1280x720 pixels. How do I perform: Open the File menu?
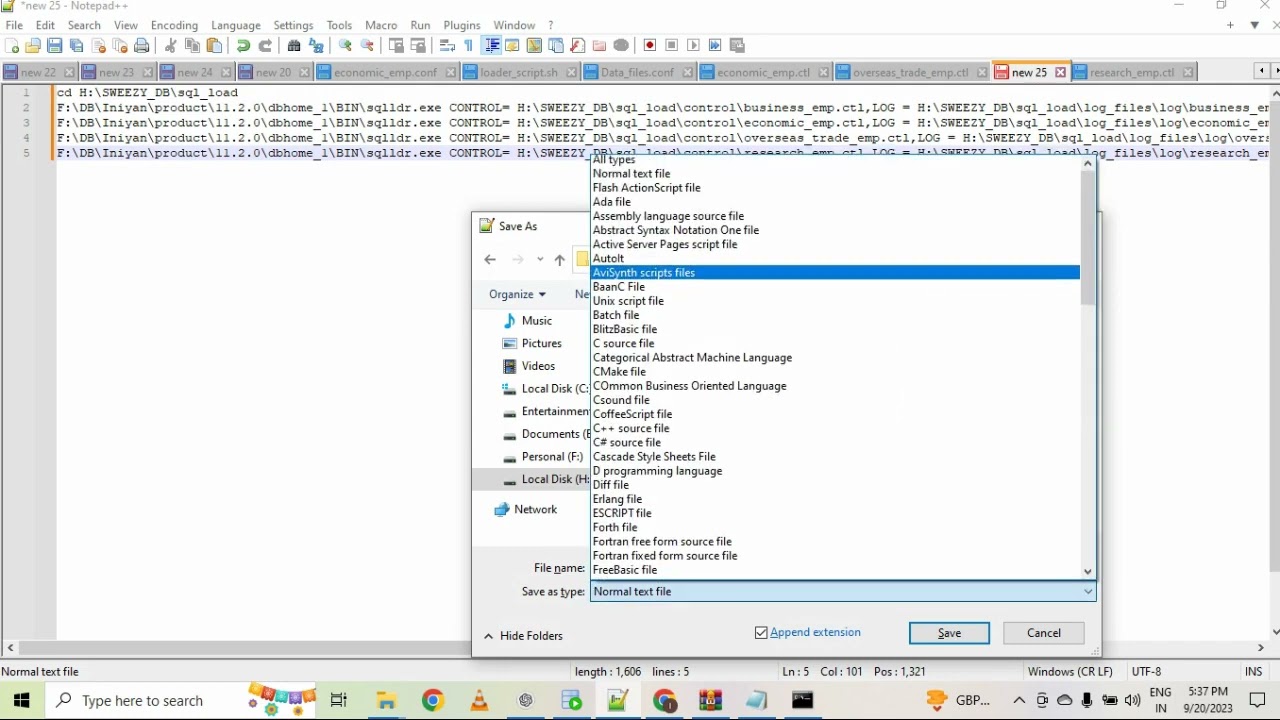pyautogui.click(x=14, y=25)
